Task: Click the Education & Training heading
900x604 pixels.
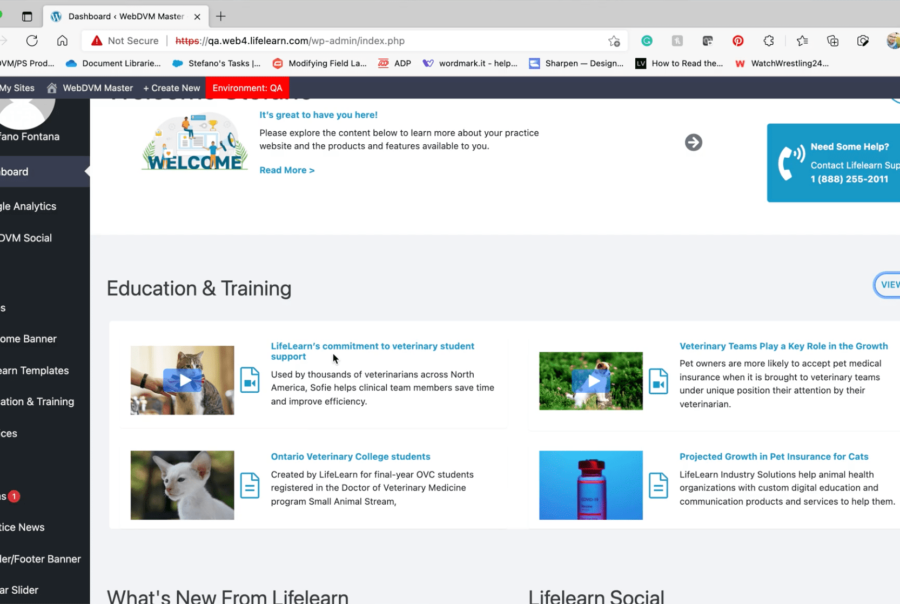Action: [x=199, y=288]
